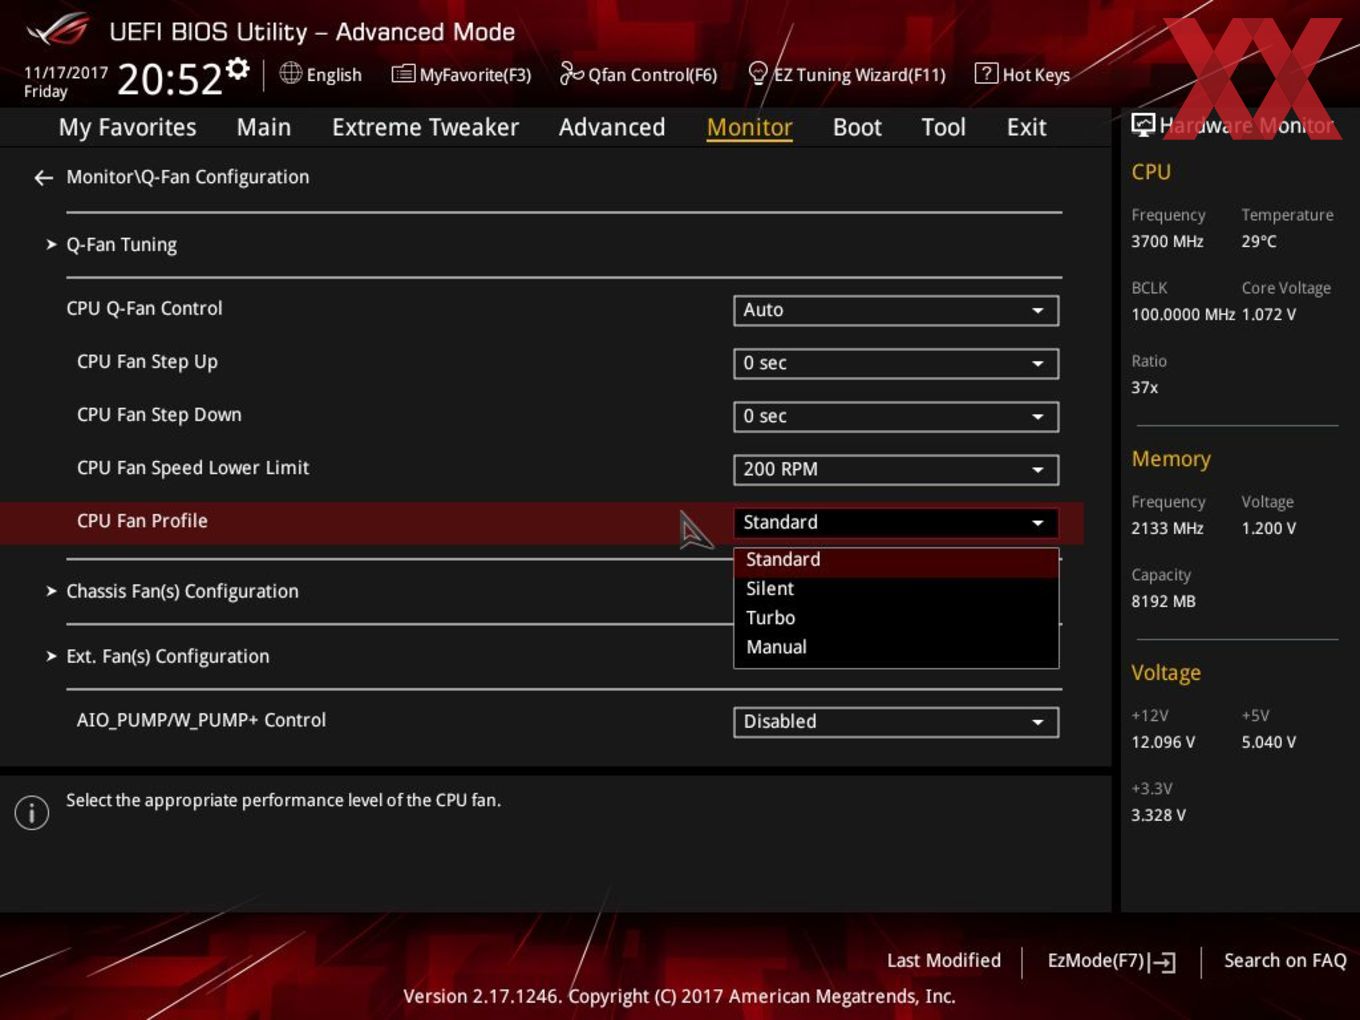Click the +3.3V reading 3.328 V
This screenshot has height=1020, width=1360.
point(1158,815)
